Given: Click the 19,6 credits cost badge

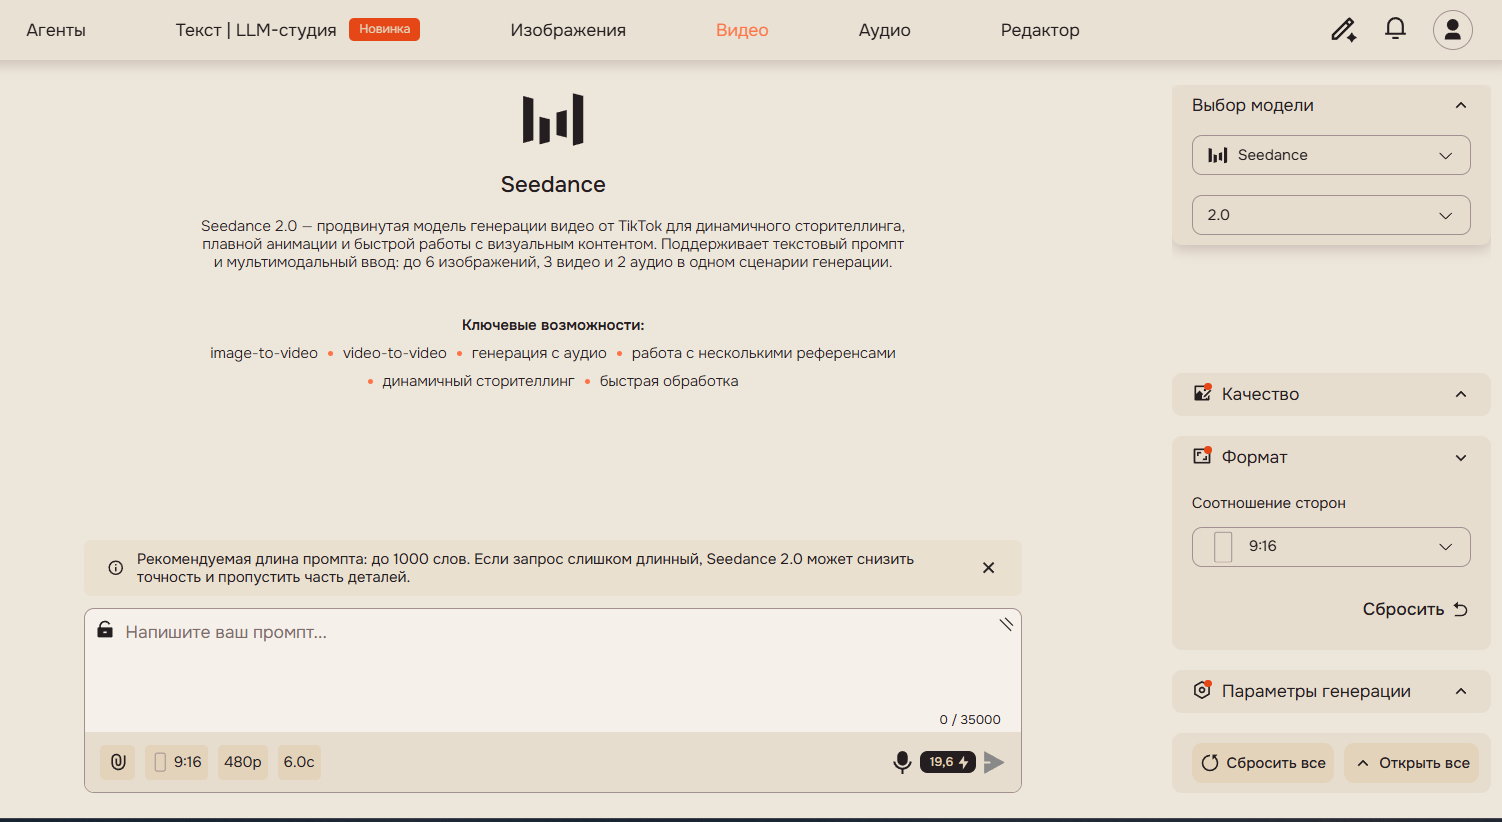Looking at the screenshot, I should tap(948, 762).
